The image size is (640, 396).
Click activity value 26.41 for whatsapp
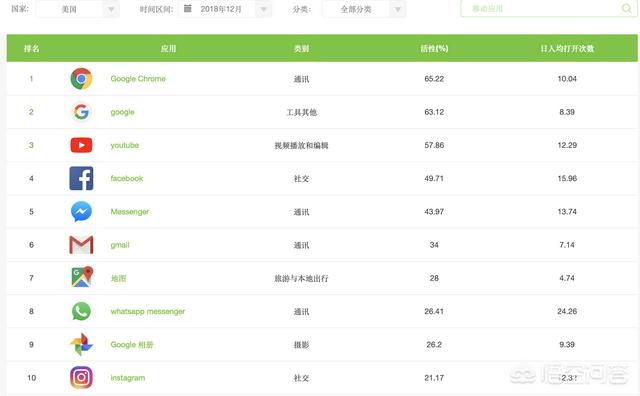pyautogui.click(x=434, y=311)
